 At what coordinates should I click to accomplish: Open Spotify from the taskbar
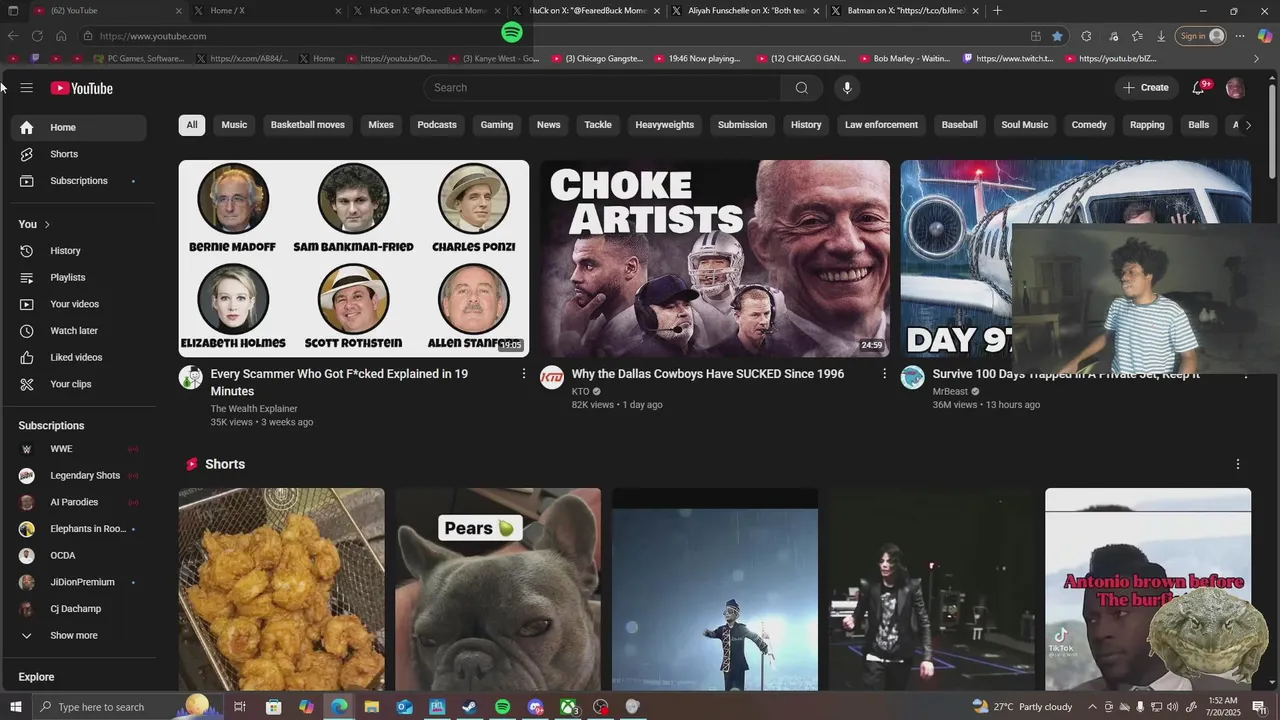click(x=502, y=707)
